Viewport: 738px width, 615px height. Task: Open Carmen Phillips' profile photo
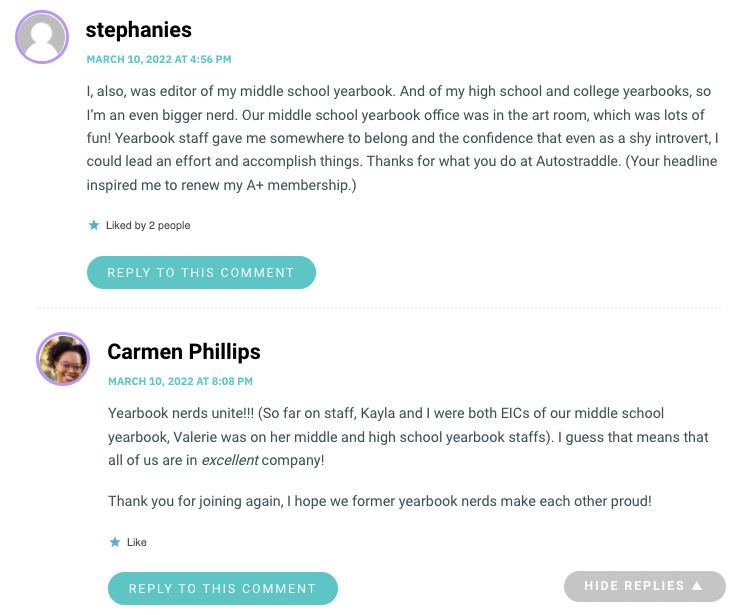pos(63,359)
